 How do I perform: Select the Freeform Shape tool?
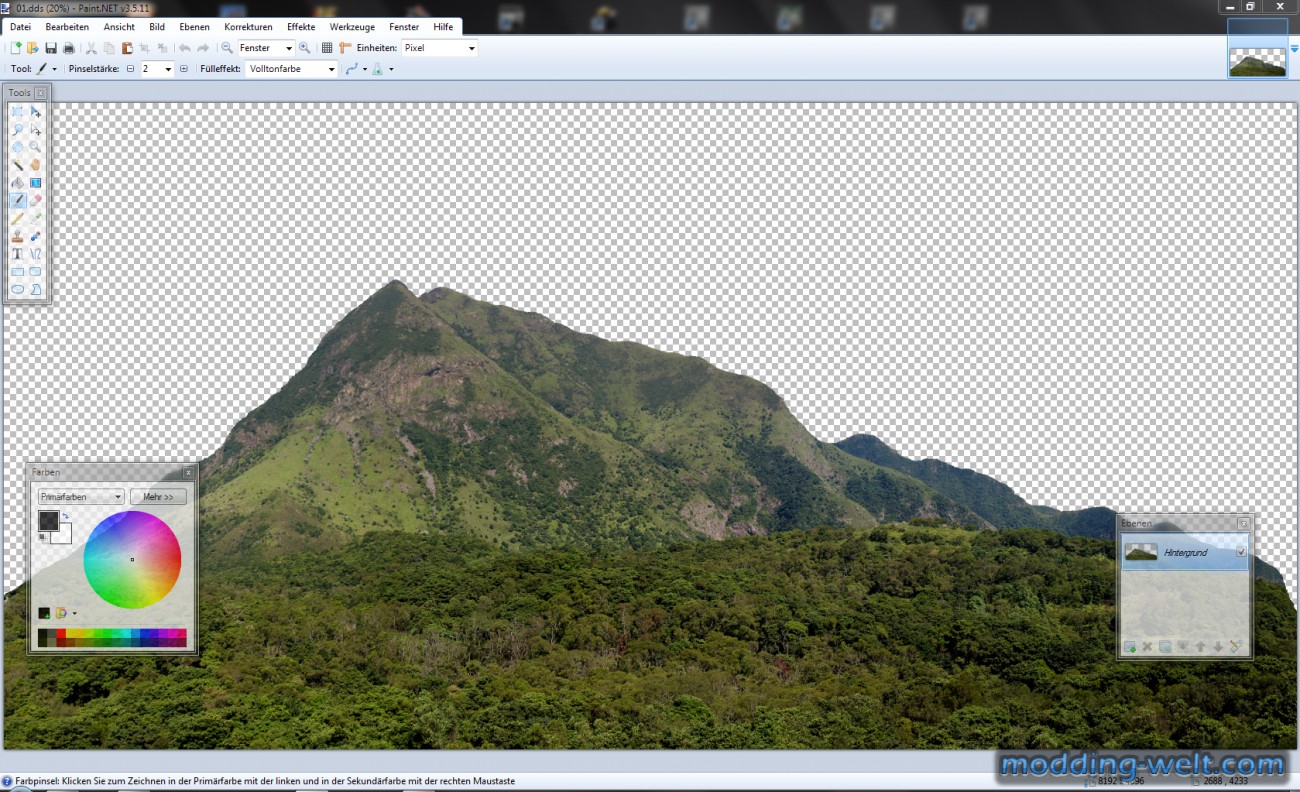click(36, 289)
